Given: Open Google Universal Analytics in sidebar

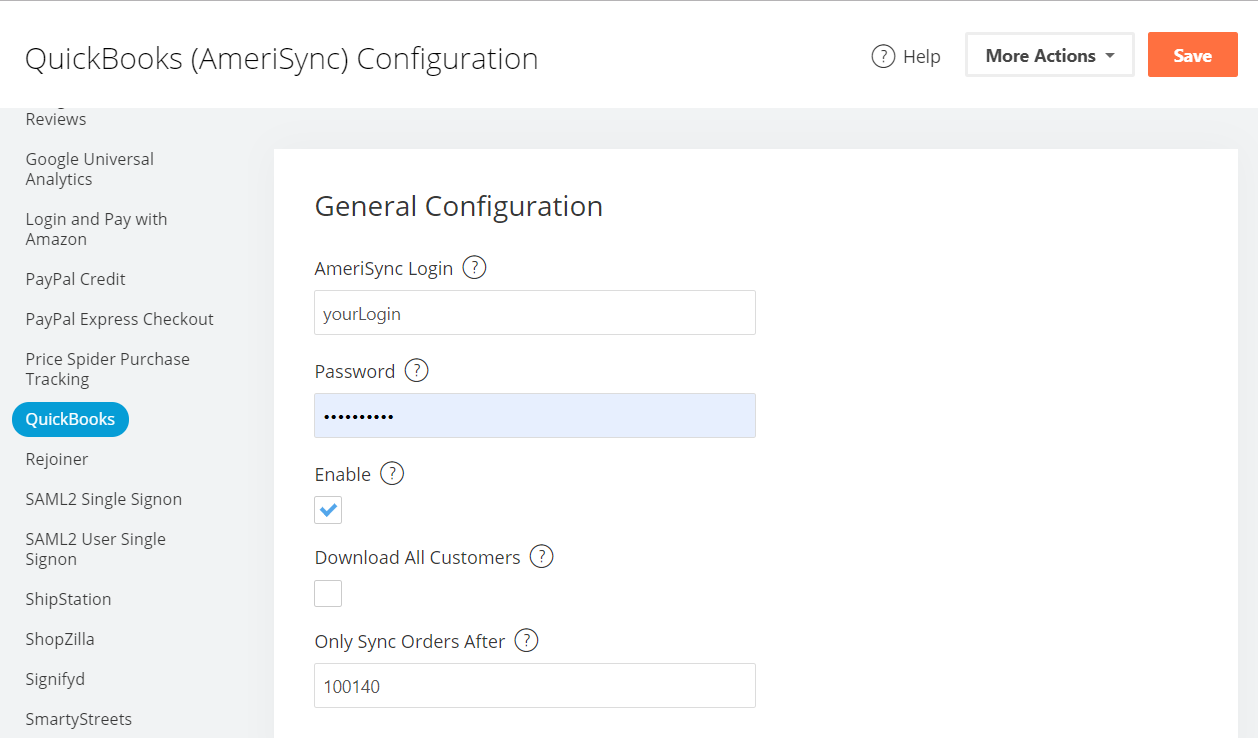Looking at the screenshot, I should tap(90, 169).
